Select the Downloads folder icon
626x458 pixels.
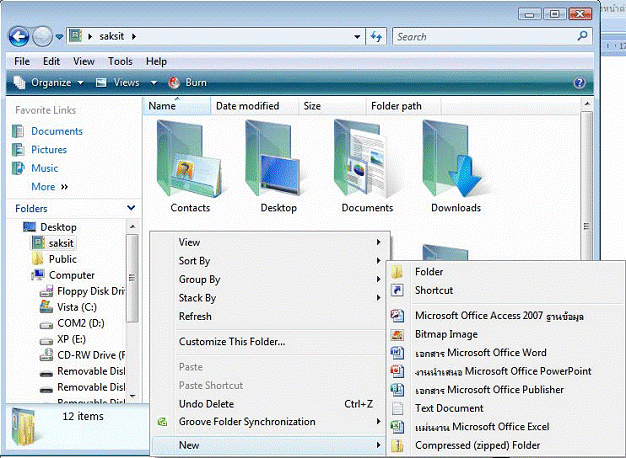click(x=456, y=167)
